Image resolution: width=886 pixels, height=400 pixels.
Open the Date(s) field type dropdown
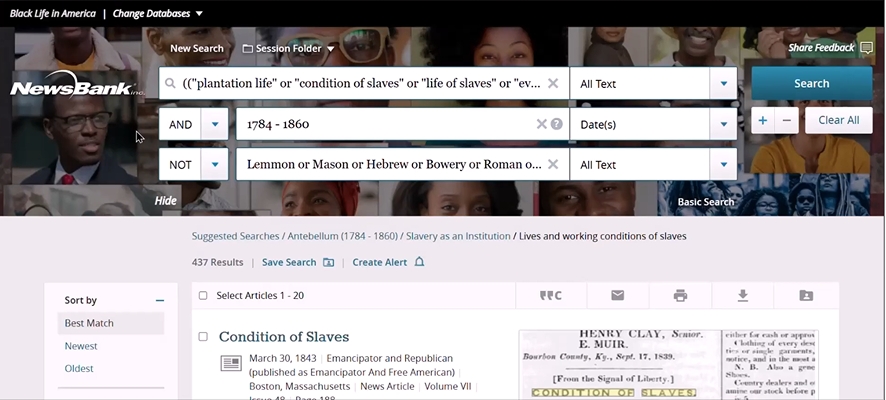pyautogui.click(x=723, y=124)
